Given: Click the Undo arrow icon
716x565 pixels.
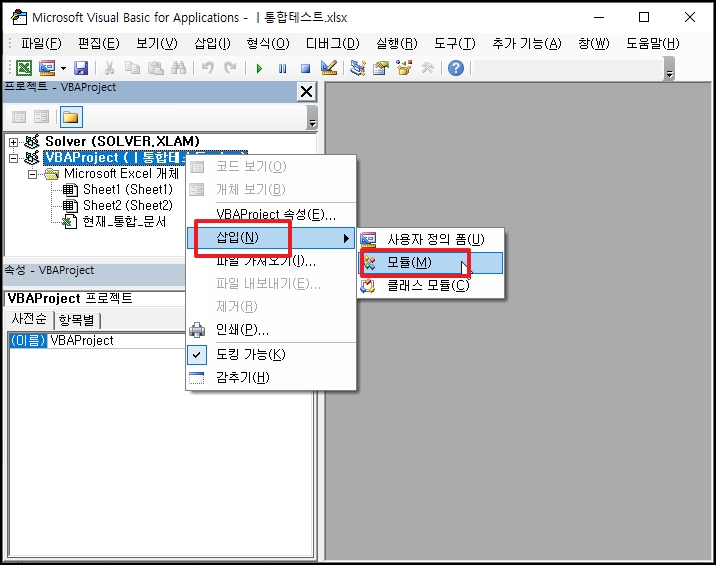Looking at the screenshot, I should (x=208, y=68).
